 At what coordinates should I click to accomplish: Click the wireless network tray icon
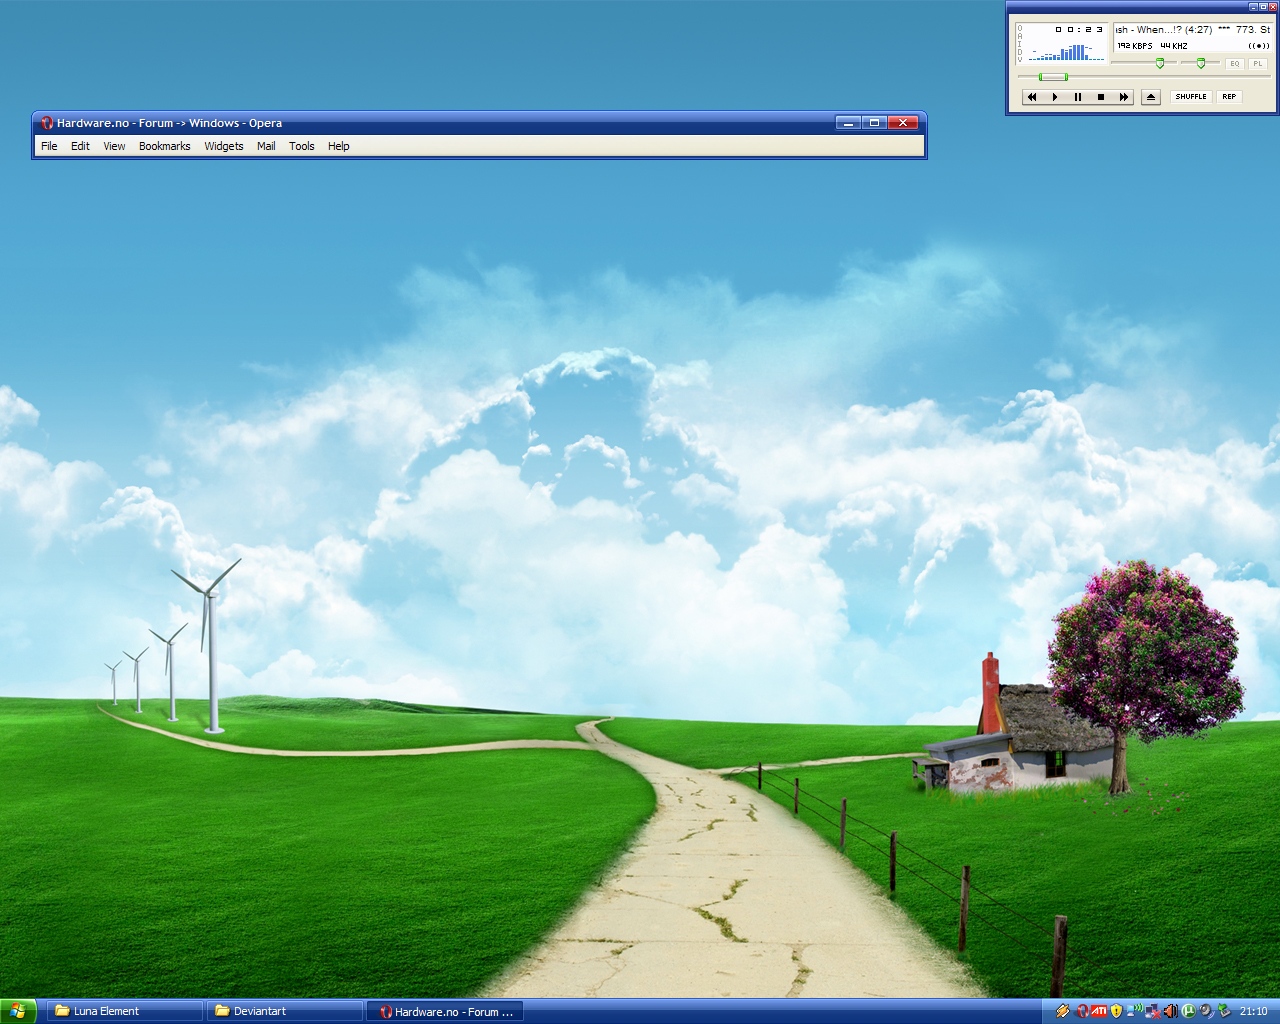1134,1010
